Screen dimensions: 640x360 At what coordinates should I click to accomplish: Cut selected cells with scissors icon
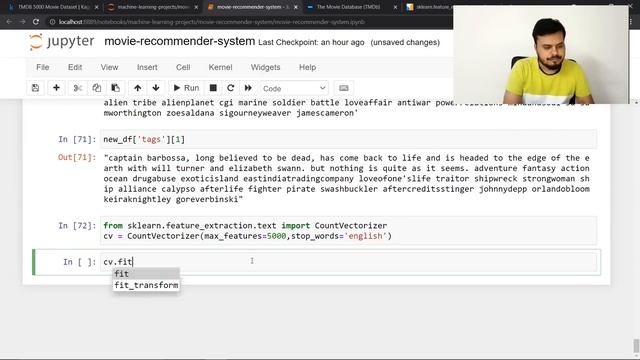pos(78,88)
